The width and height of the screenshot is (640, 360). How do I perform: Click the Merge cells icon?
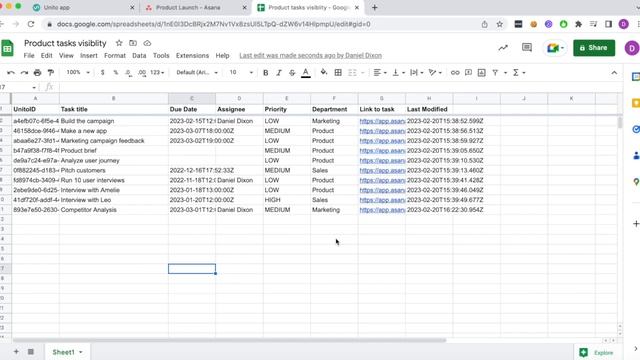coord(352,73)
